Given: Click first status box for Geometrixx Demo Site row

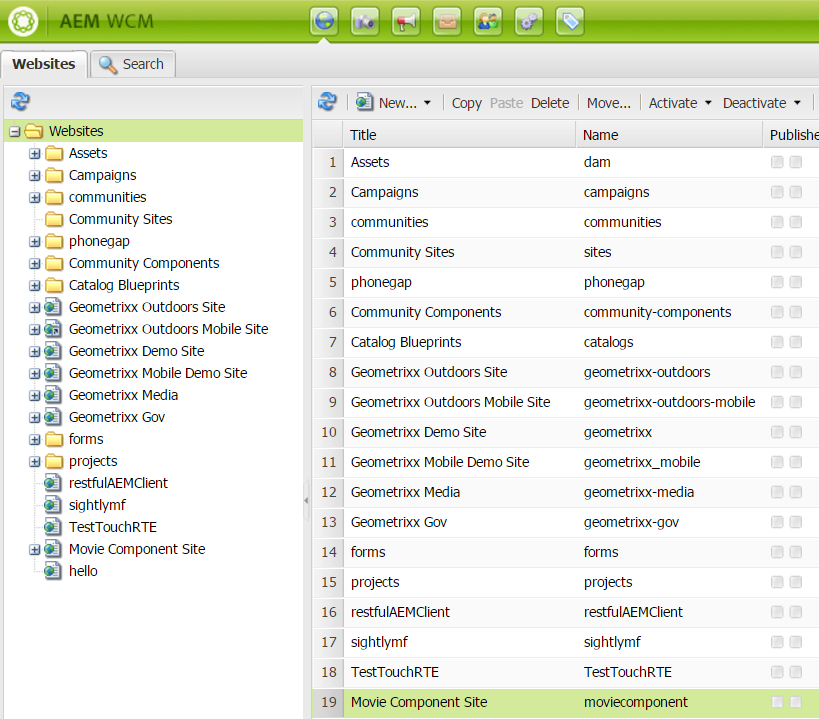Looking at the screenshot, I should 777,432.
